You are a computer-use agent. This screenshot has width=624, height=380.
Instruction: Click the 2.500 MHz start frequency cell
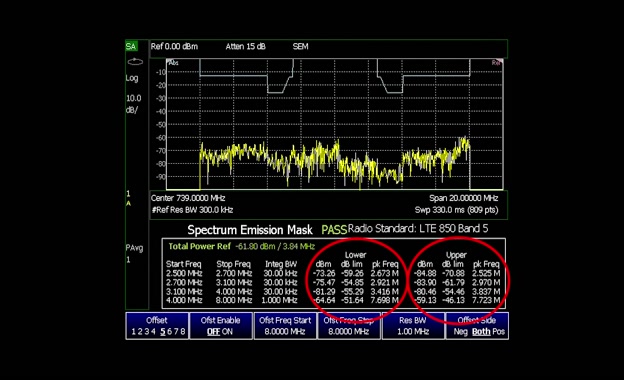(184, 273)
